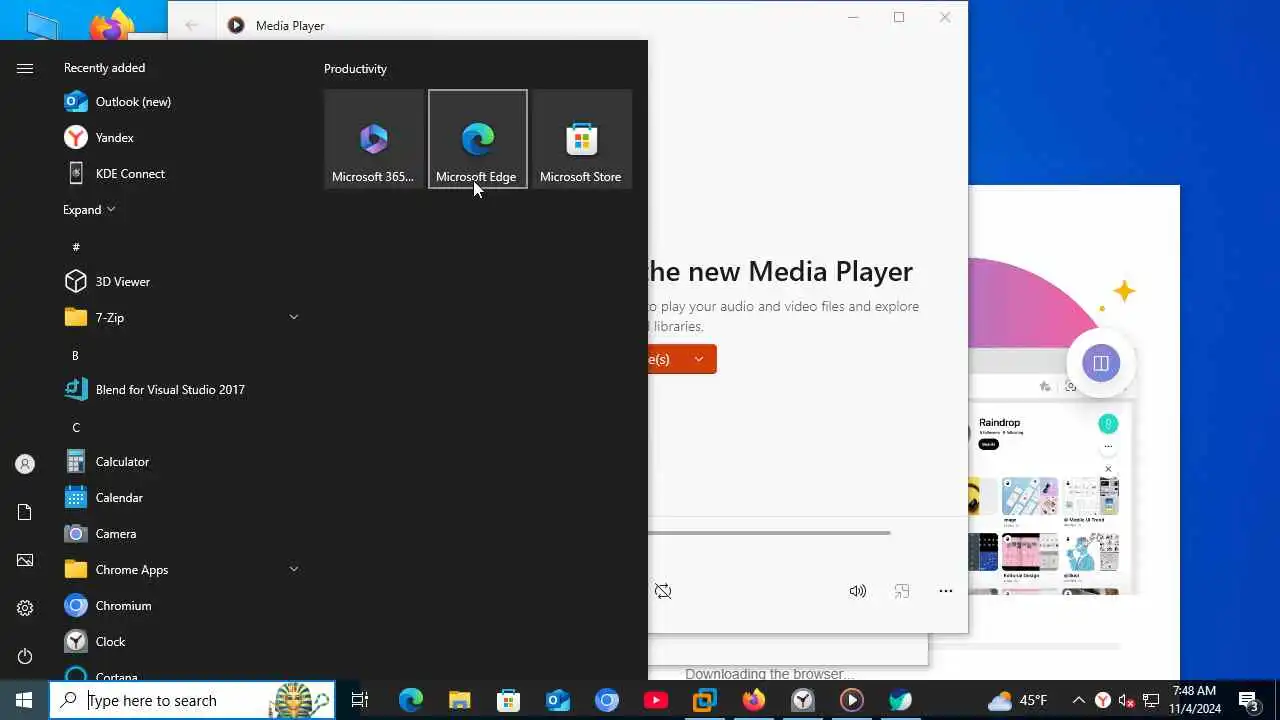Open the Microsoft 365 tile

click(373, 139)
